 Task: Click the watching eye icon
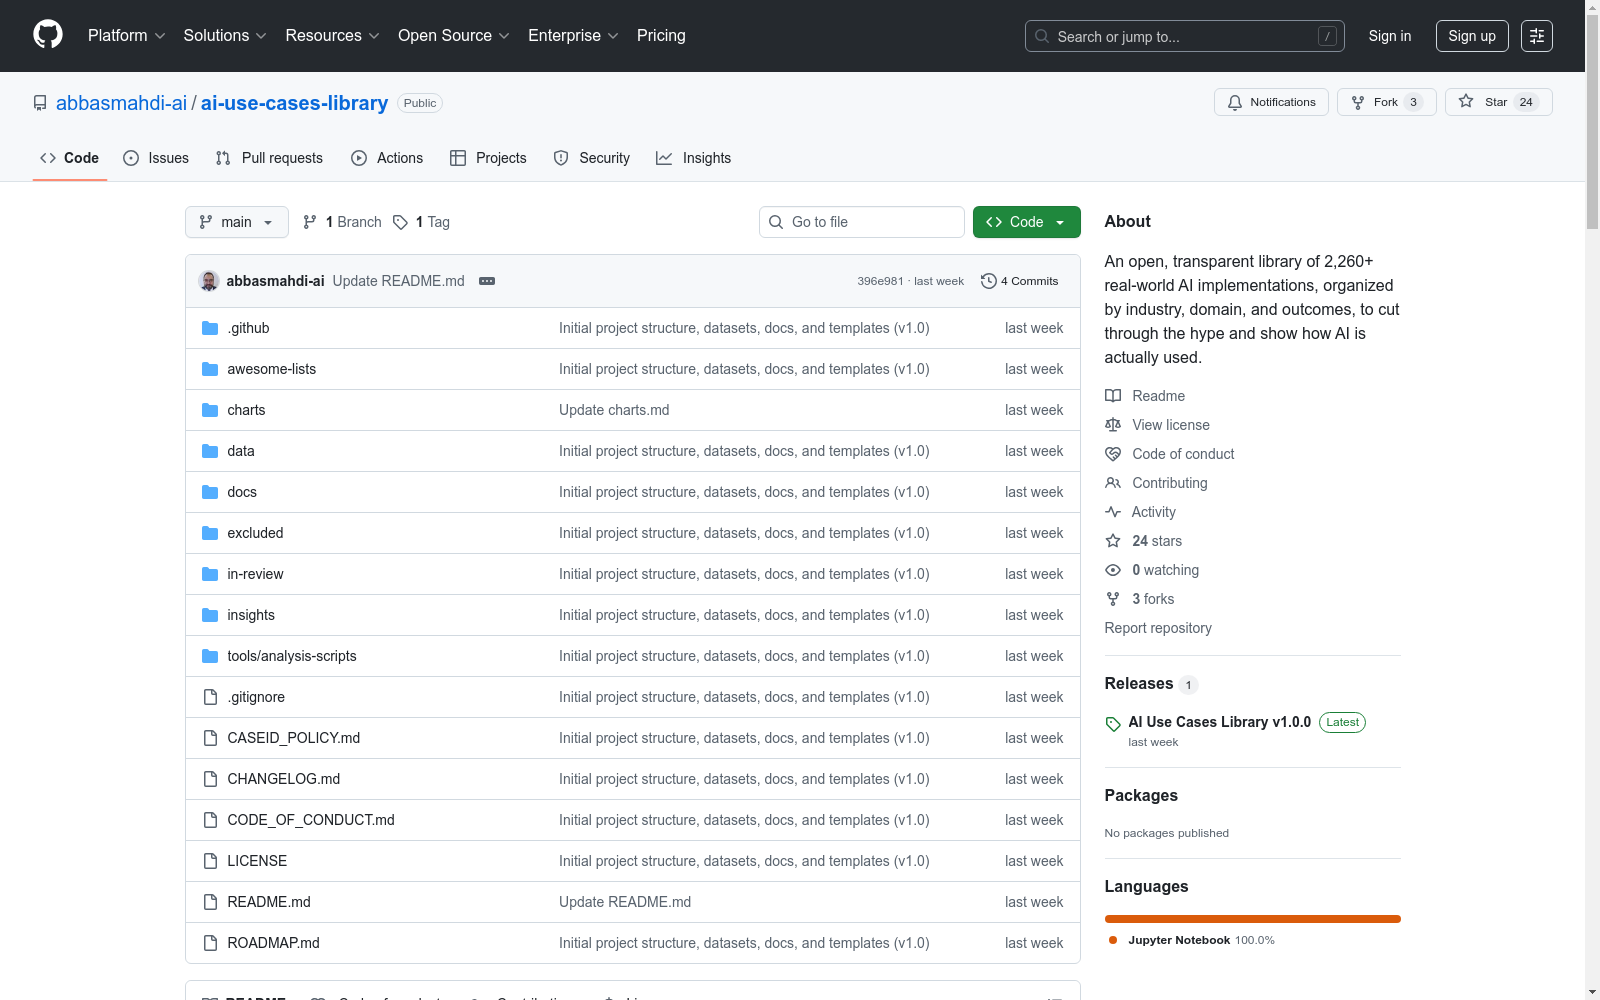coord(1113,570)
